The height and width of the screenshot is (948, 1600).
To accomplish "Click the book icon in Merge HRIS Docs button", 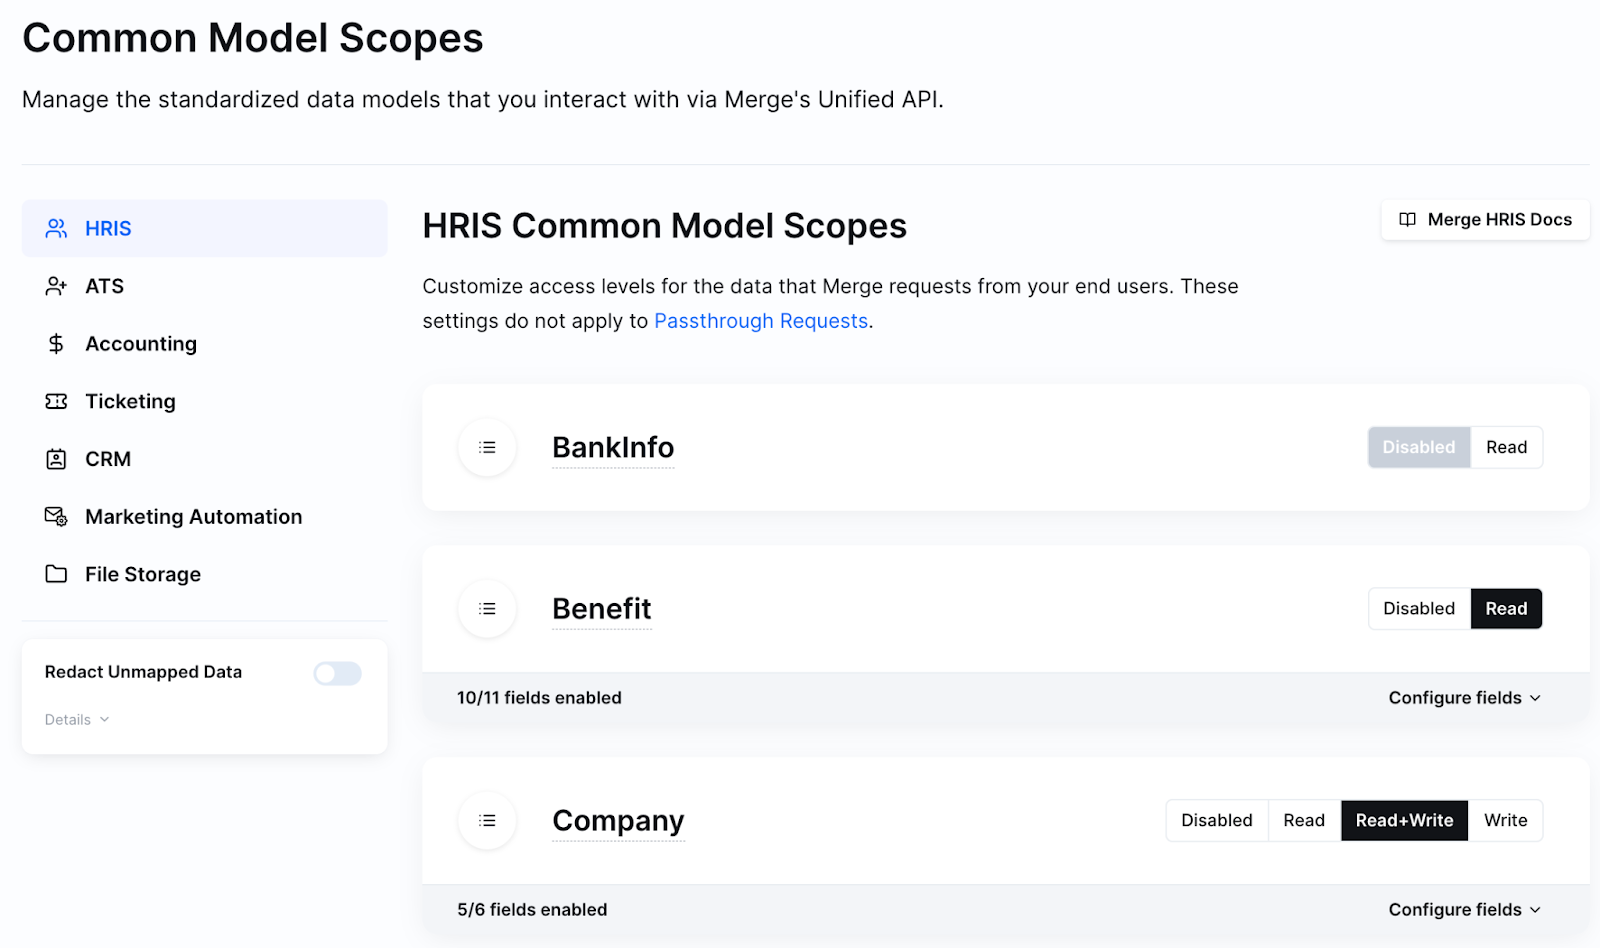I will pyautogui.click(x=1409, y=219).
